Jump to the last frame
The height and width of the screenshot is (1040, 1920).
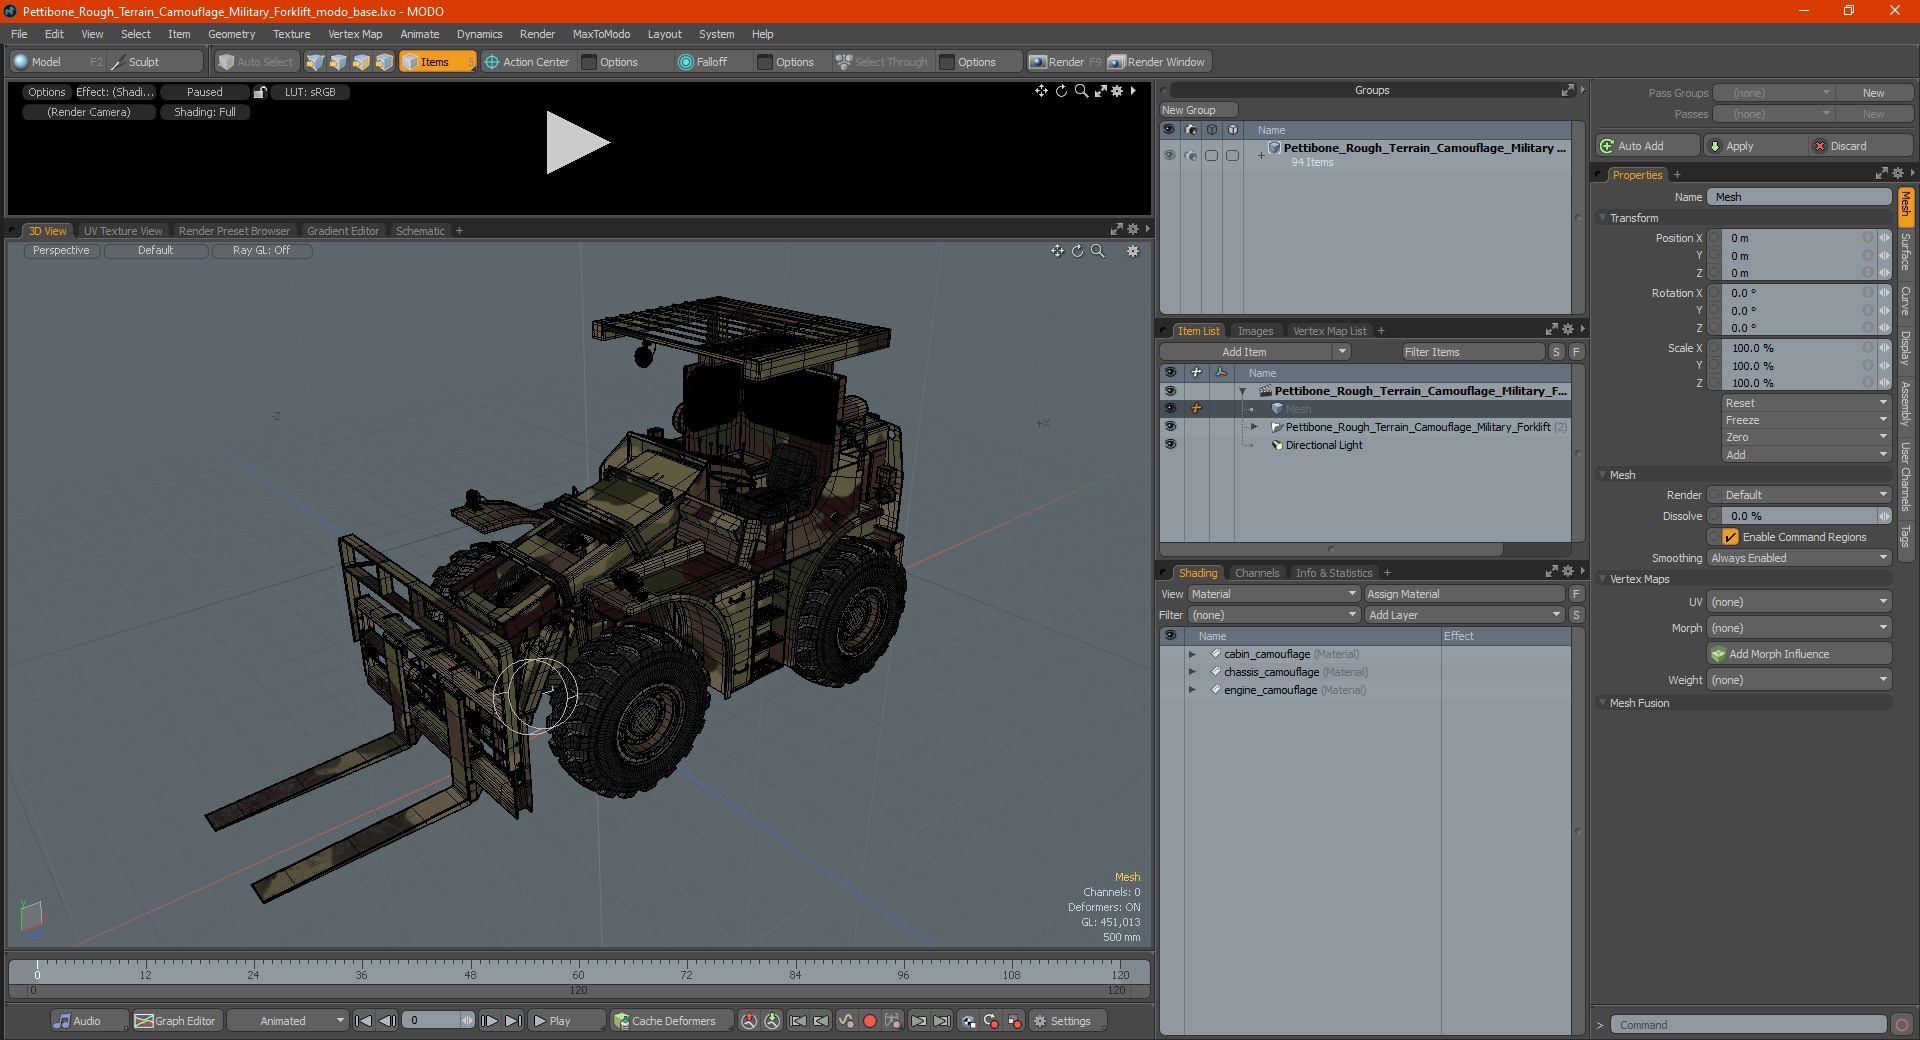(513, 1021)
